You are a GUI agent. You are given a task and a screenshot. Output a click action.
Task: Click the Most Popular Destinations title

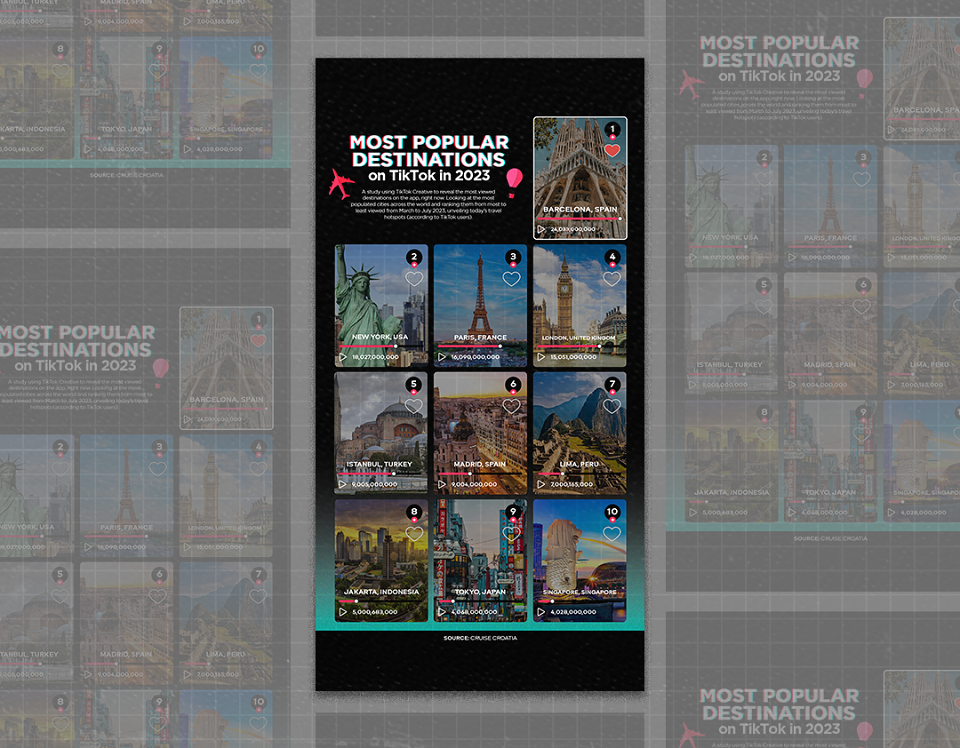click(429, 151)
